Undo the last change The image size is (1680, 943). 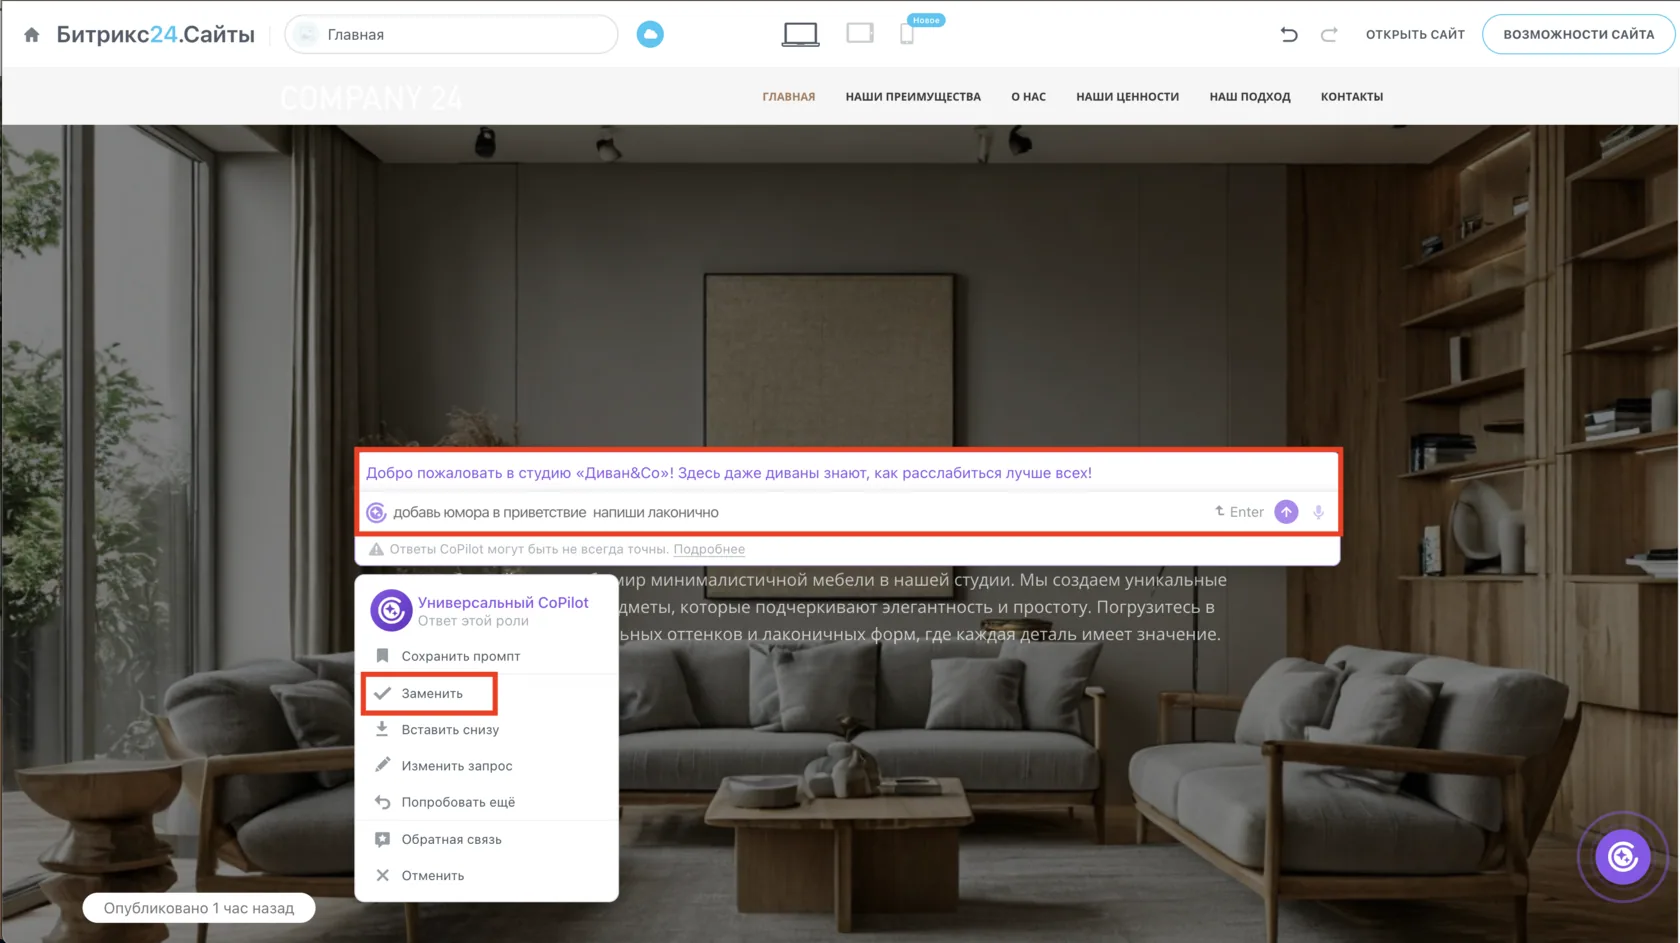point(1289,34)
